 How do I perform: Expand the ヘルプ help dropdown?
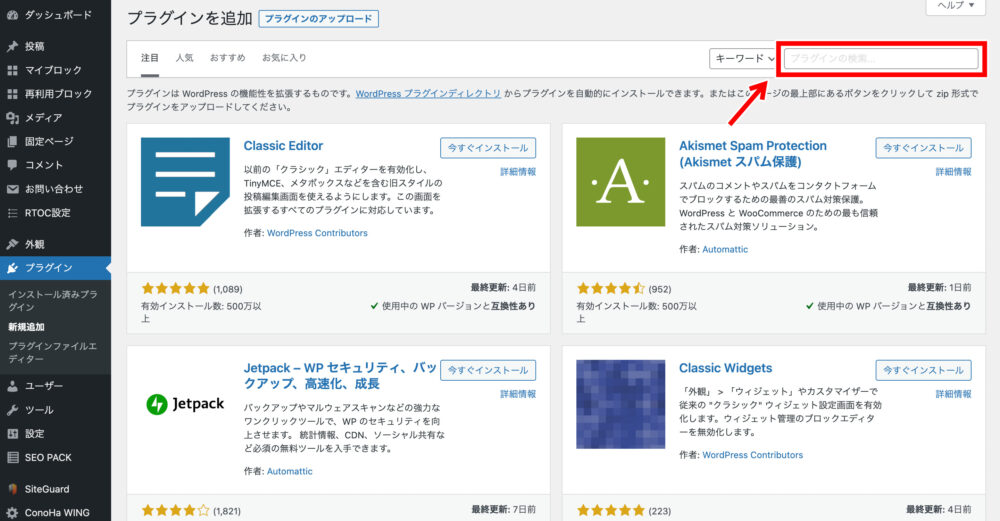[955, 6]
